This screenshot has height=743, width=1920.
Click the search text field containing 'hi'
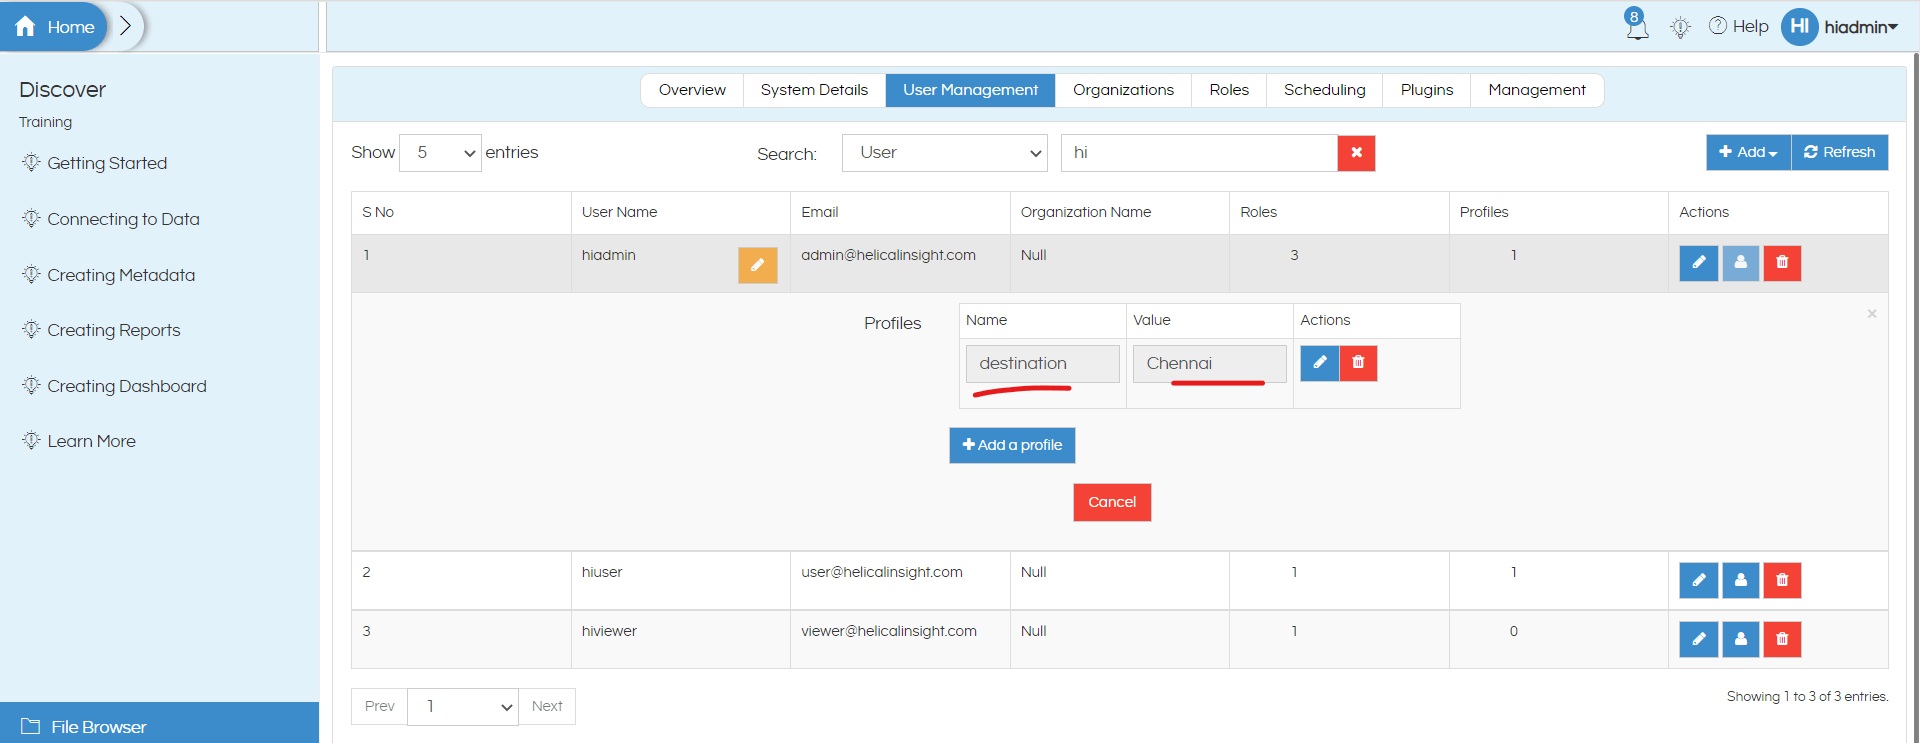pos(1199,153)
